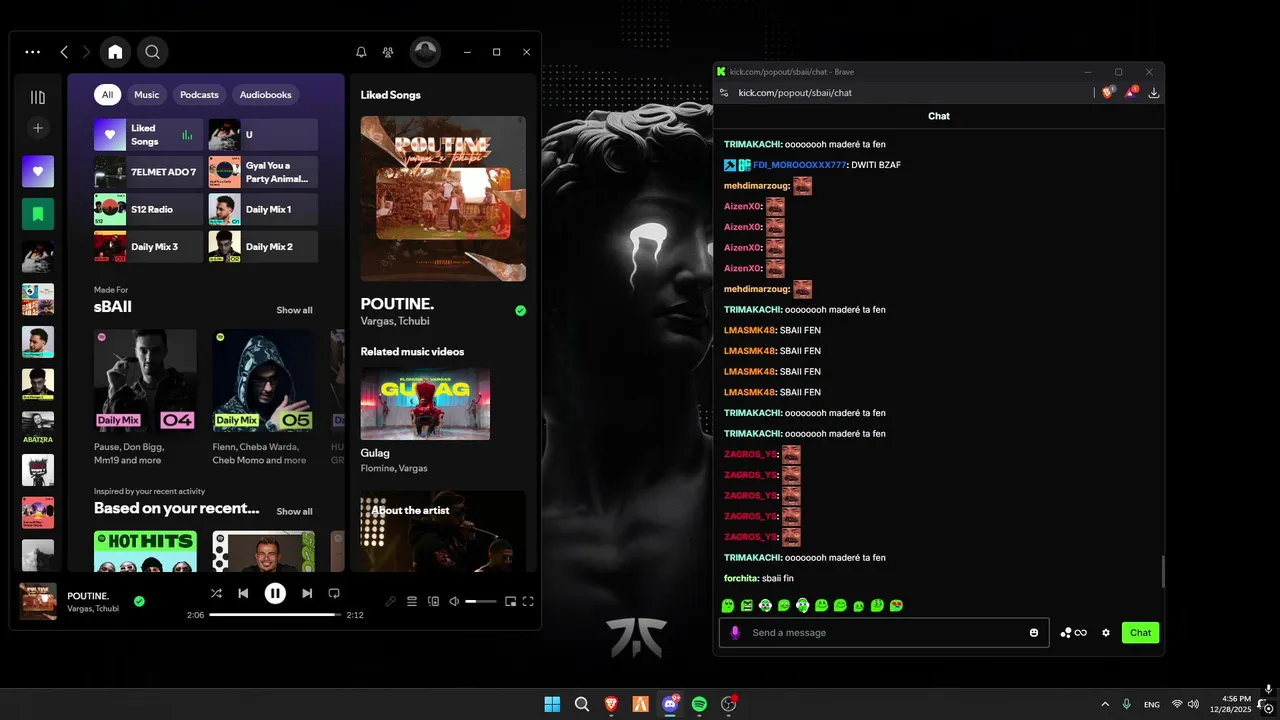Image resolution: width=1280 pixels, height=720 pixels.
Task: Toggle shuffle in the player bar
Action: pos(216,593)
